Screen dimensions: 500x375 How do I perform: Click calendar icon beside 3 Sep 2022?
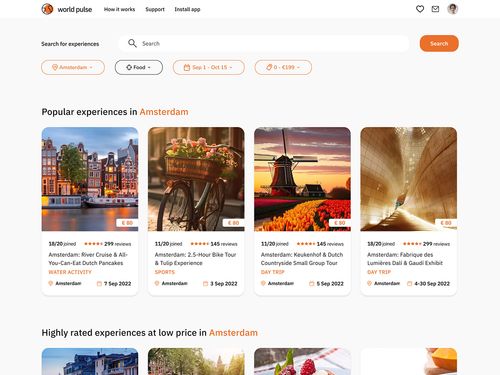[x=206, y=284]
